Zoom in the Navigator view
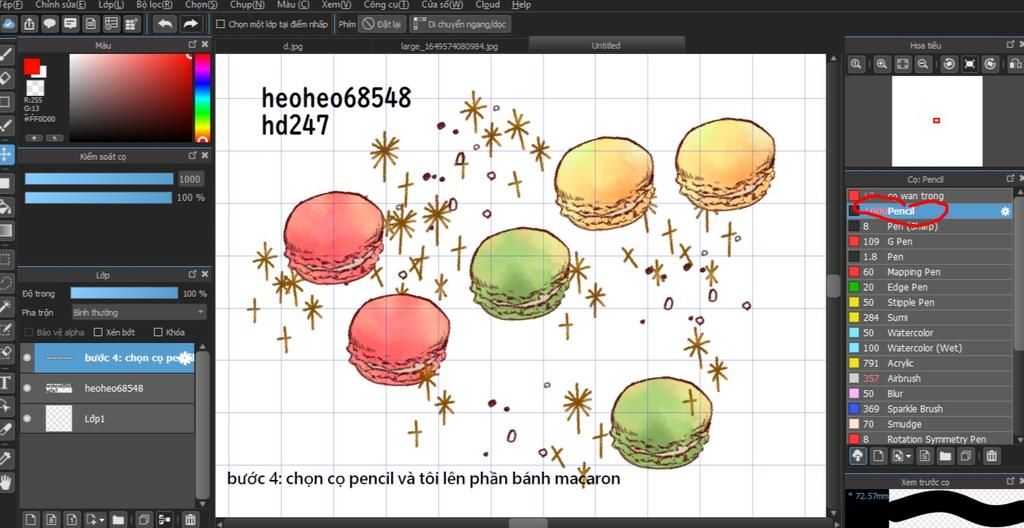This screenshot has height=528, width=1024. click(882, 63)
